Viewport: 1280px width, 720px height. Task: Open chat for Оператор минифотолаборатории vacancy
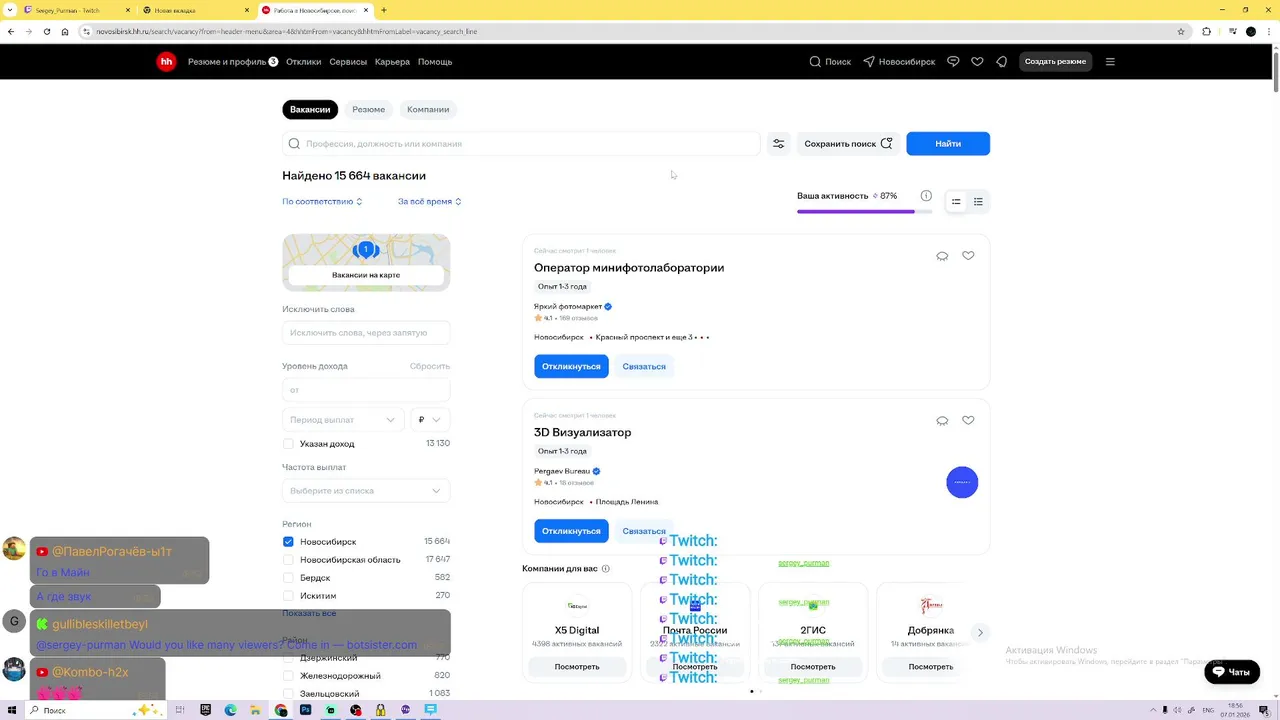click(942, 256)
